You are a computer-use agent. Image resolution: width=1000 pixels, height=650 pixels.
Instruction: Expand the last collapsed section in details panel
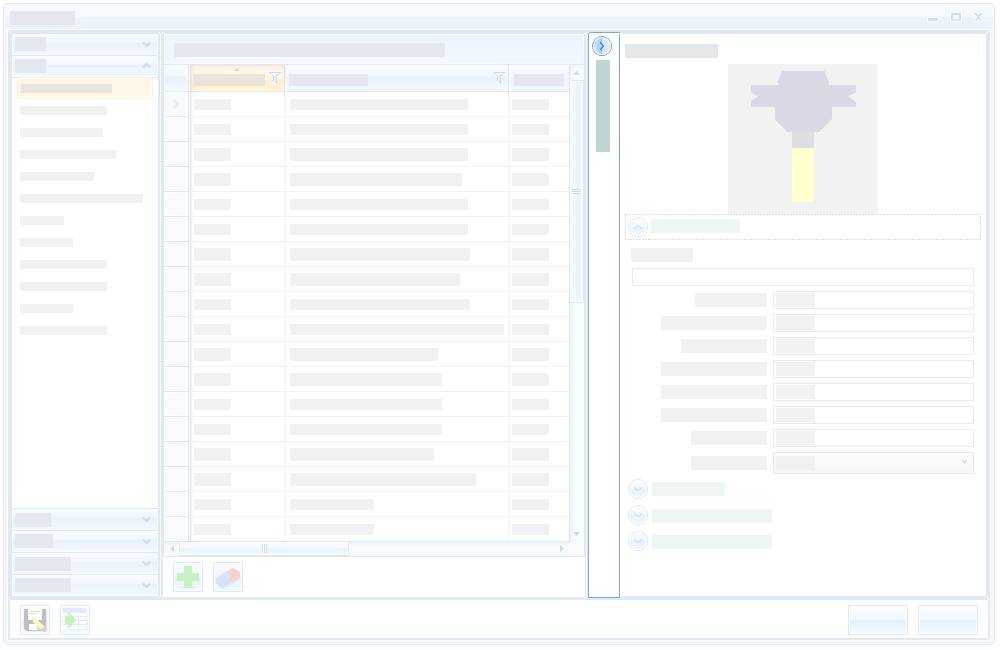coord(638,541)
